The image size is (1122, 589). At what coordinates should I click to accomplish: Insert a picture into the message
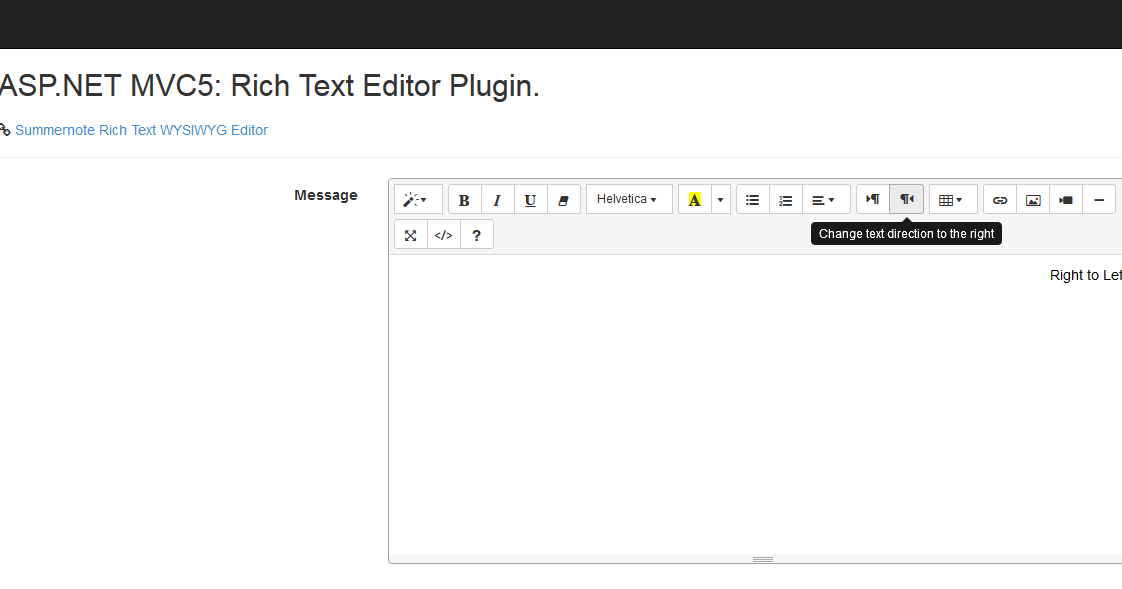click(1033, 199)
